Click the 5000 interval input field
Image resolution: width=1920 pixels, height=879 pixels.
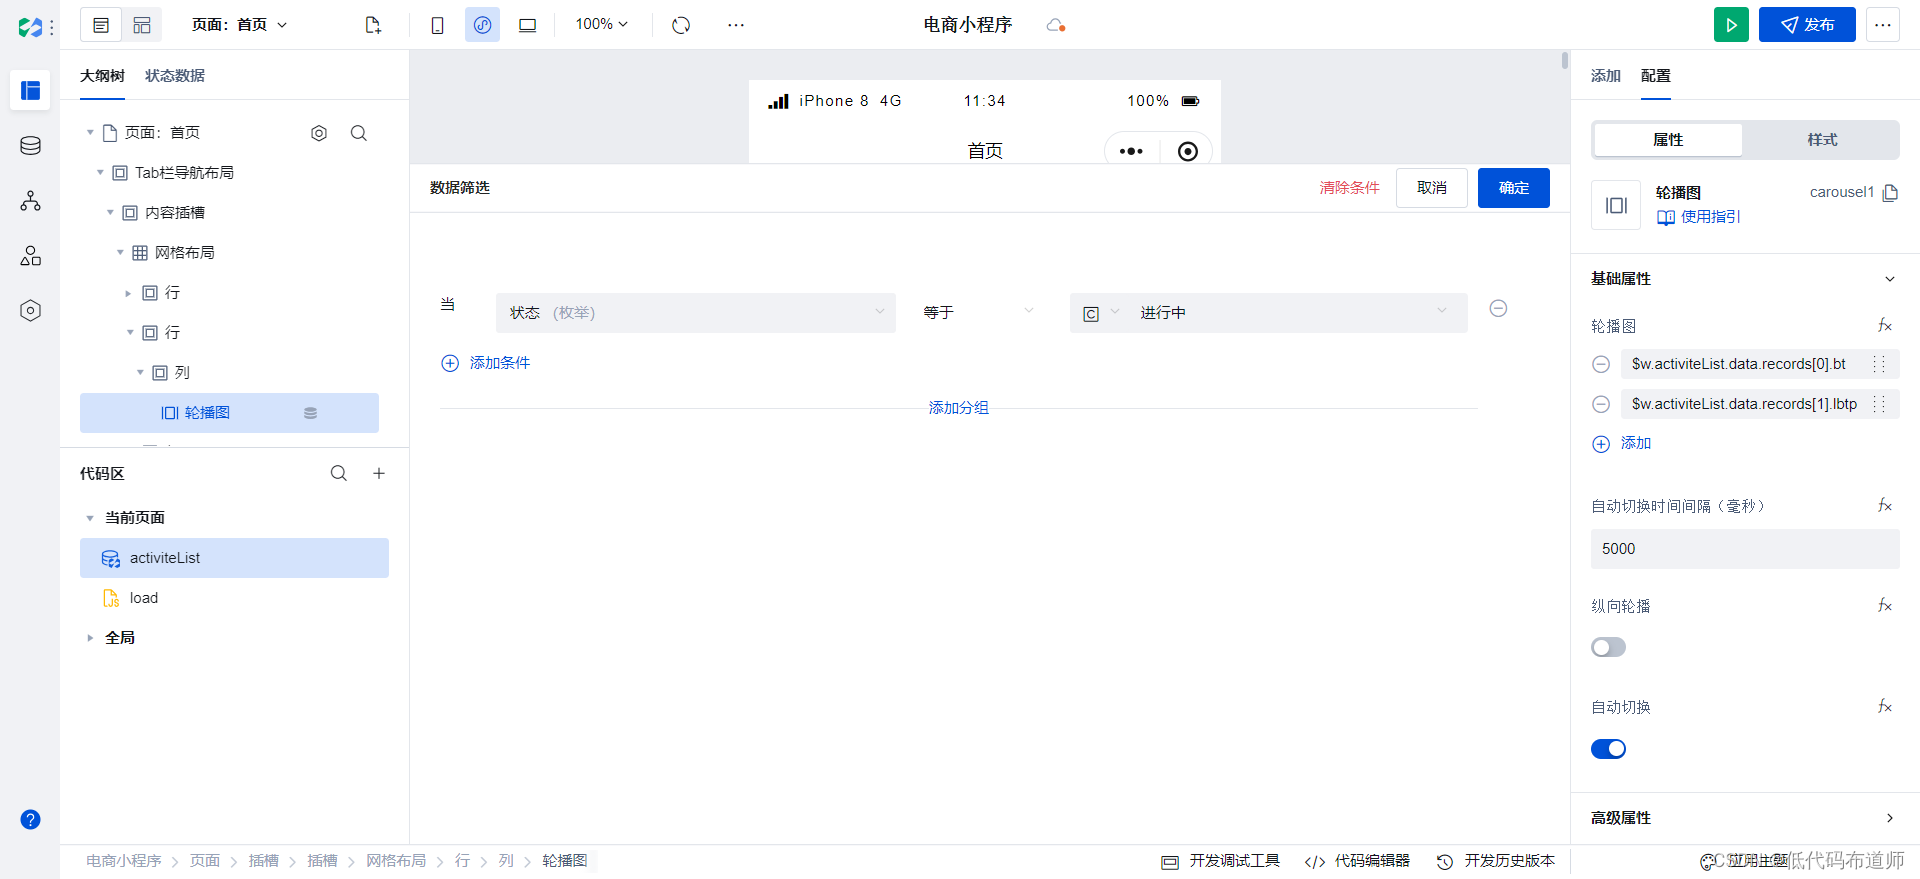point(1745,549)
